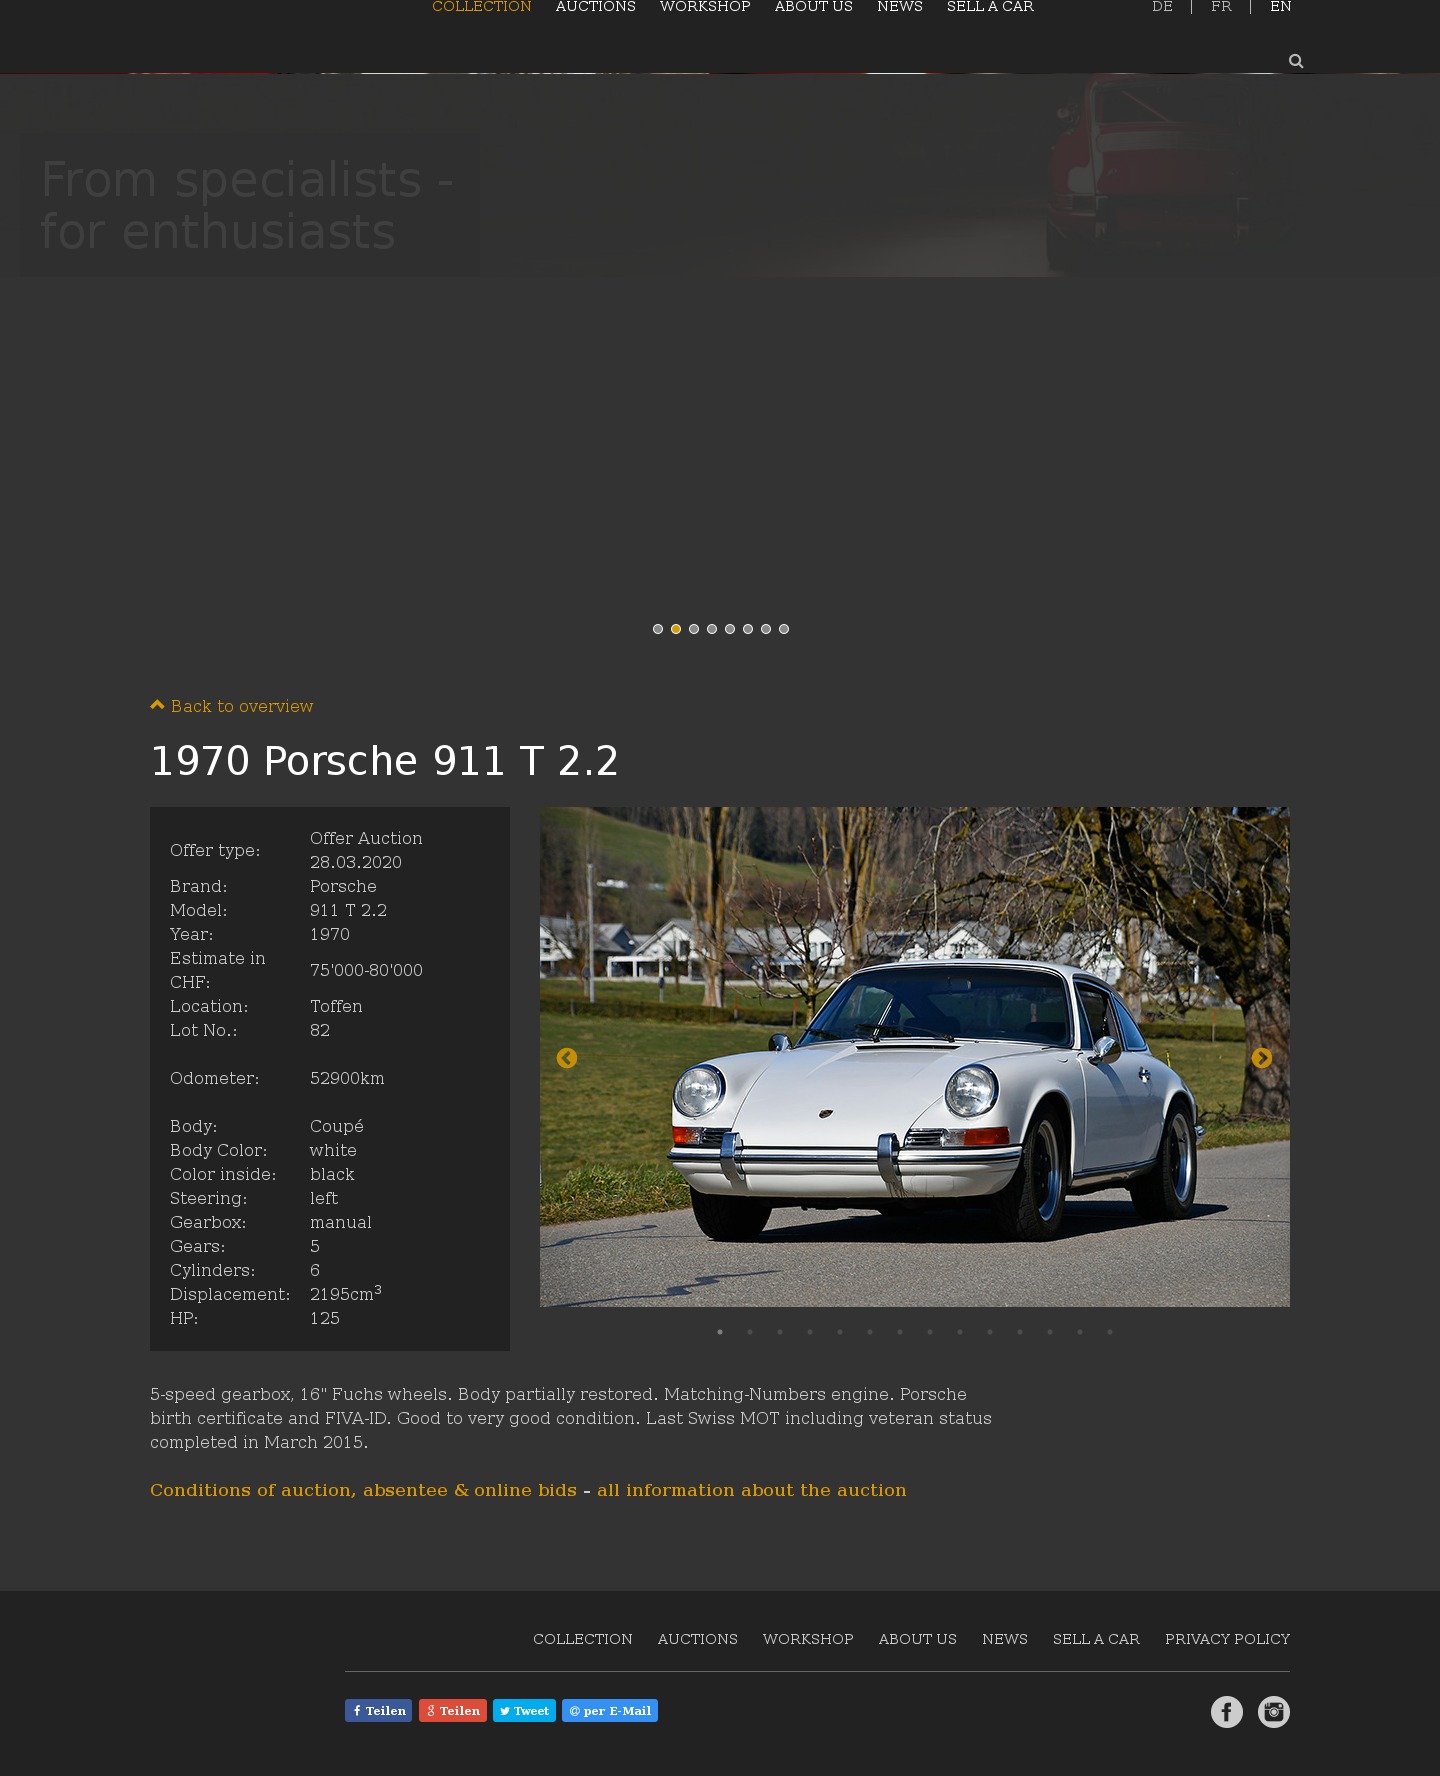Select third hero slider dot
1440x1776 pixels.
694,629
